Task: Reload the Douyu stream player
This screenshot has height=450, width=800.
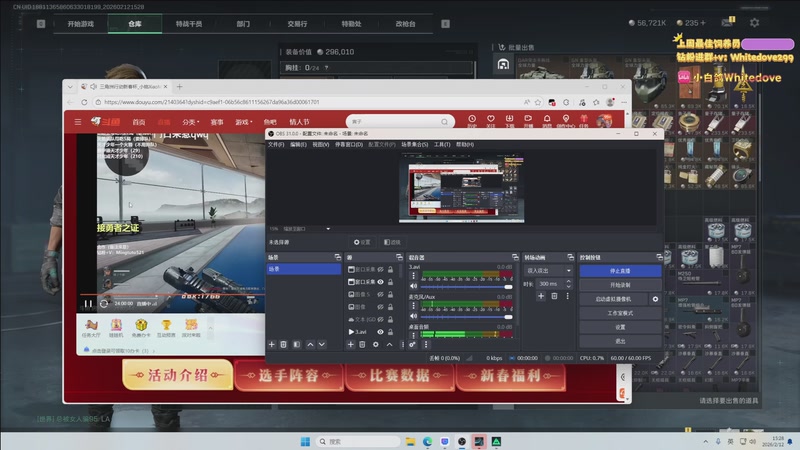Action: tap(104, 304)
